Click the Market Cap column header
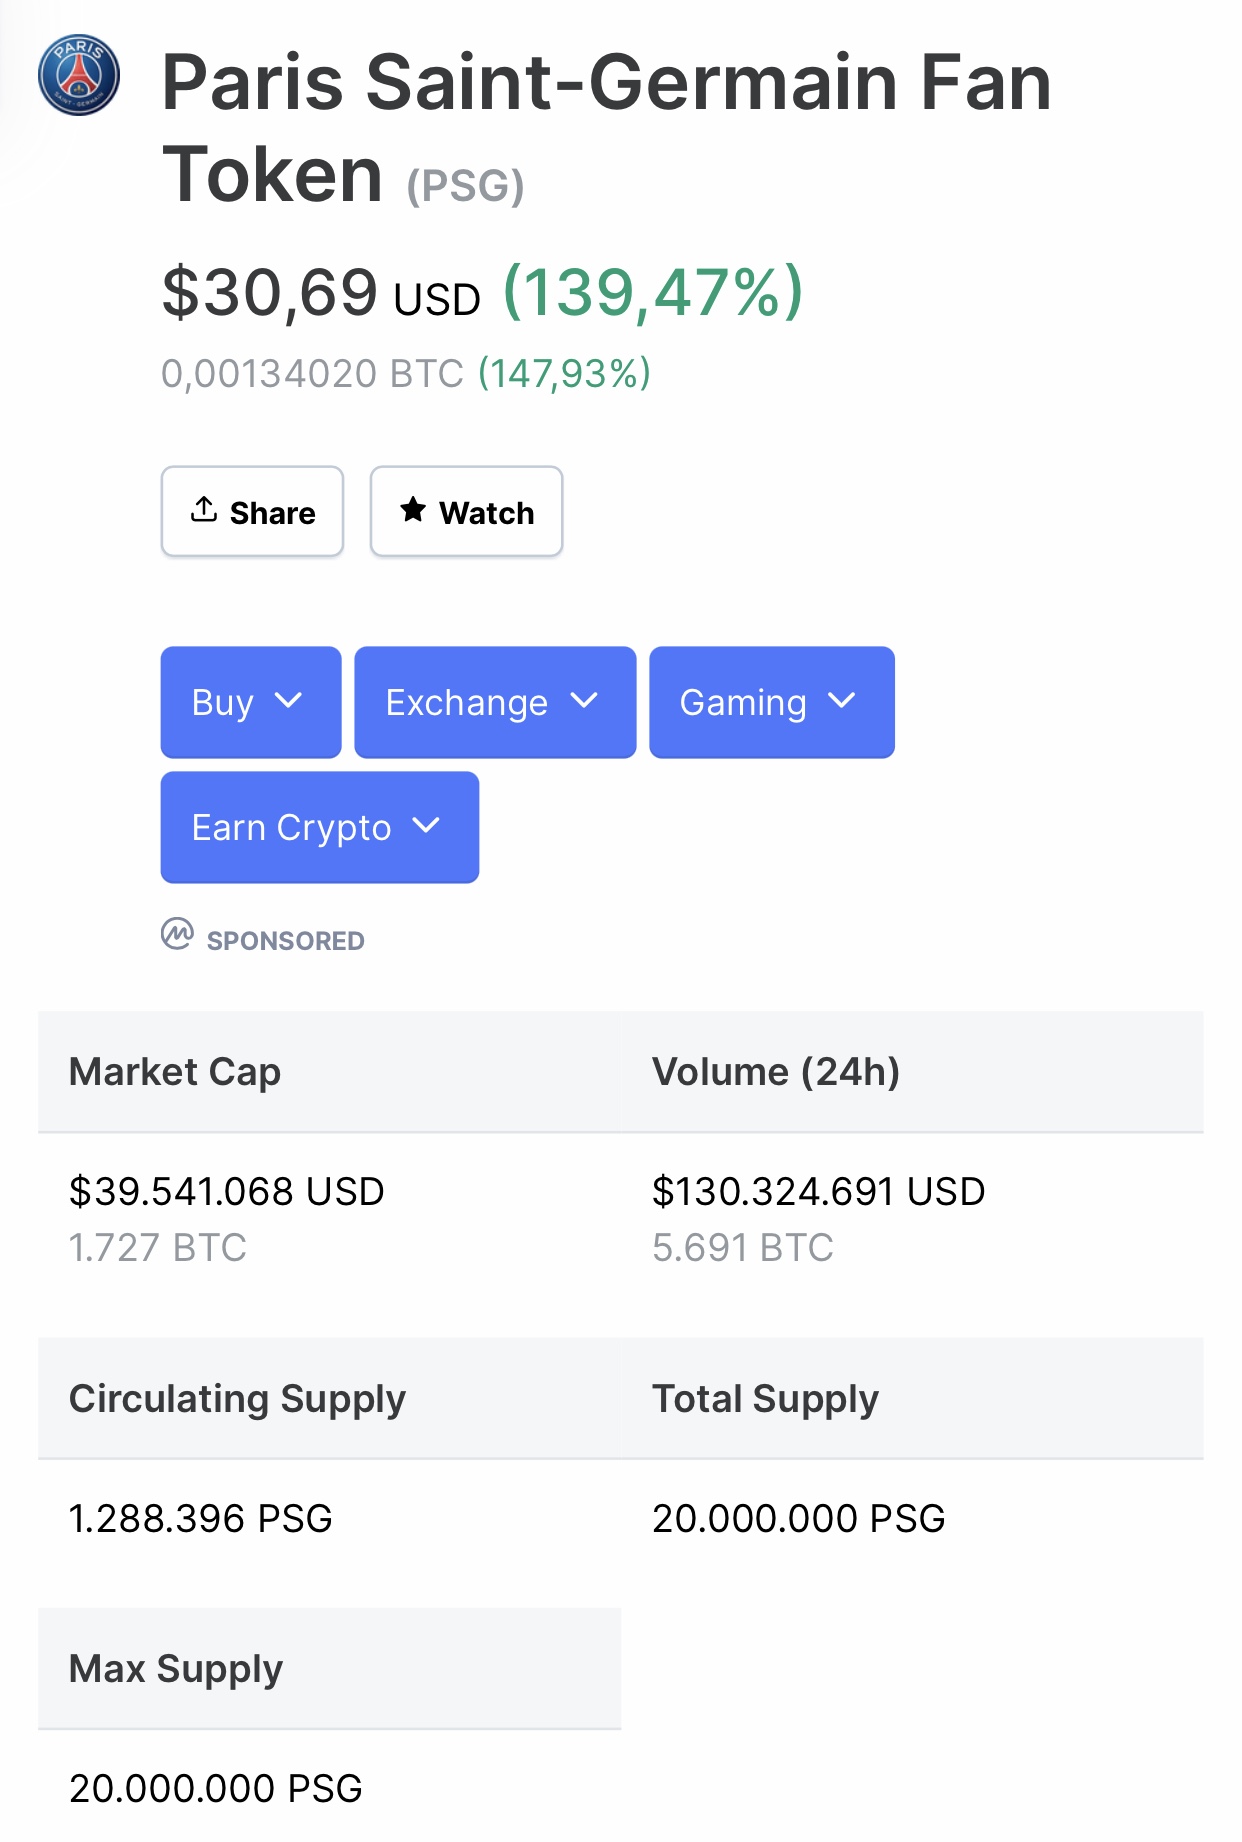Viewport: 1242px width, 1842px height. click(x=175, y=1072)
